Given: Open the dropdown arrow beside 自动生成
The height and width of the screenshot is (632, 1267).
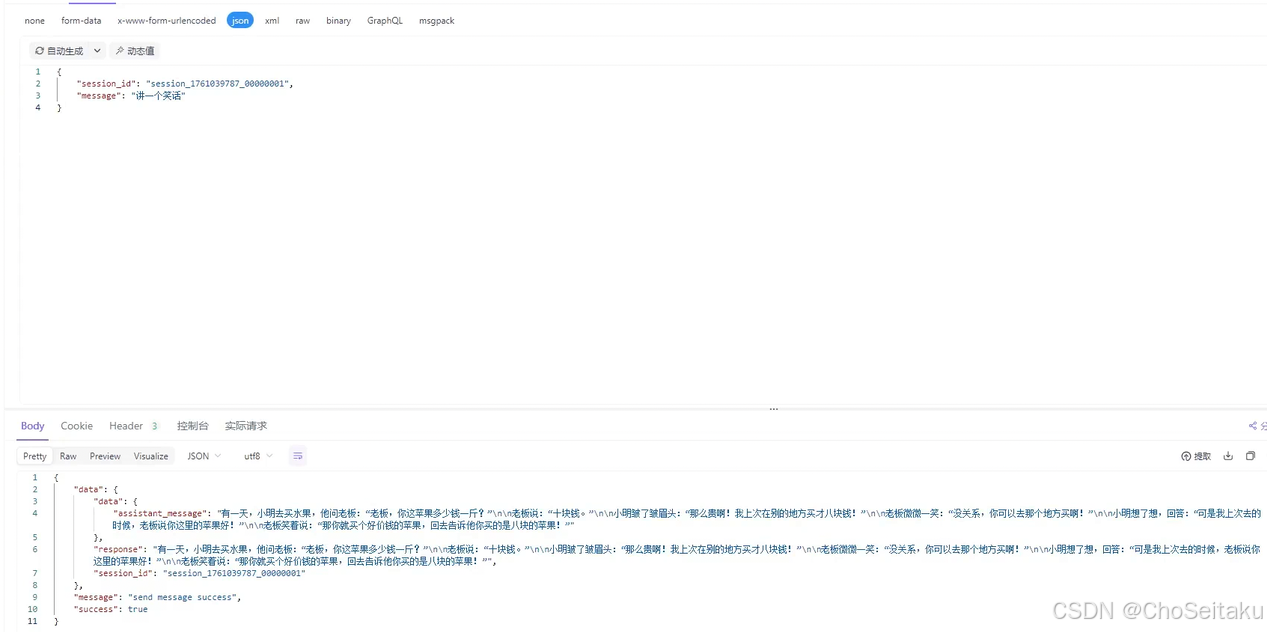Looking at the screenshot, I should click(x=98, y=50).
